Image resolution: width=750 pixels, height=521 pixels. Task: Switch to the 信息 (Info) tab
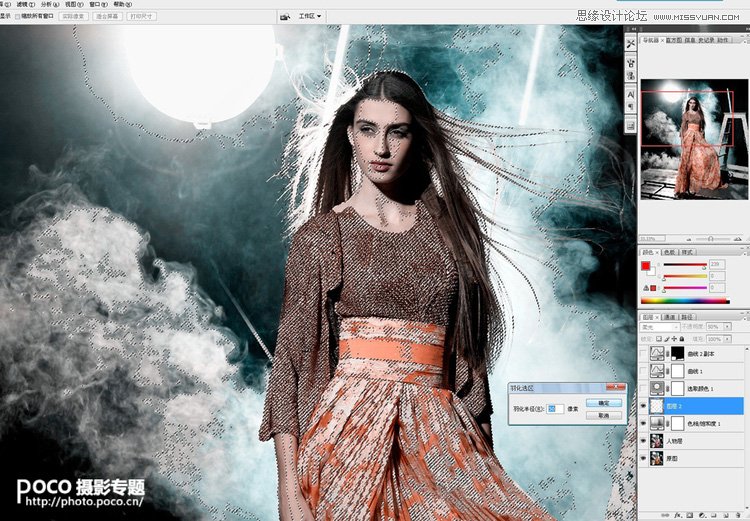click(690, 40)
